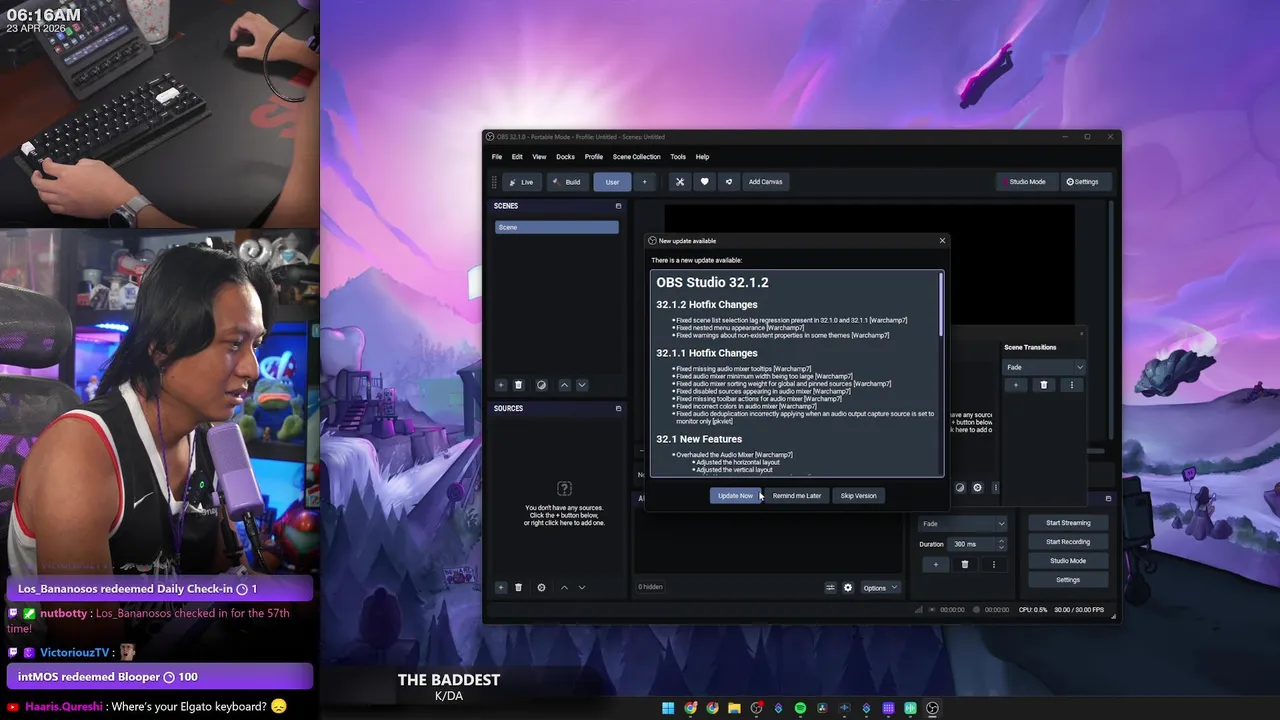Move source up in Sources panel
1280x720 pixels.
pos(564,587)
